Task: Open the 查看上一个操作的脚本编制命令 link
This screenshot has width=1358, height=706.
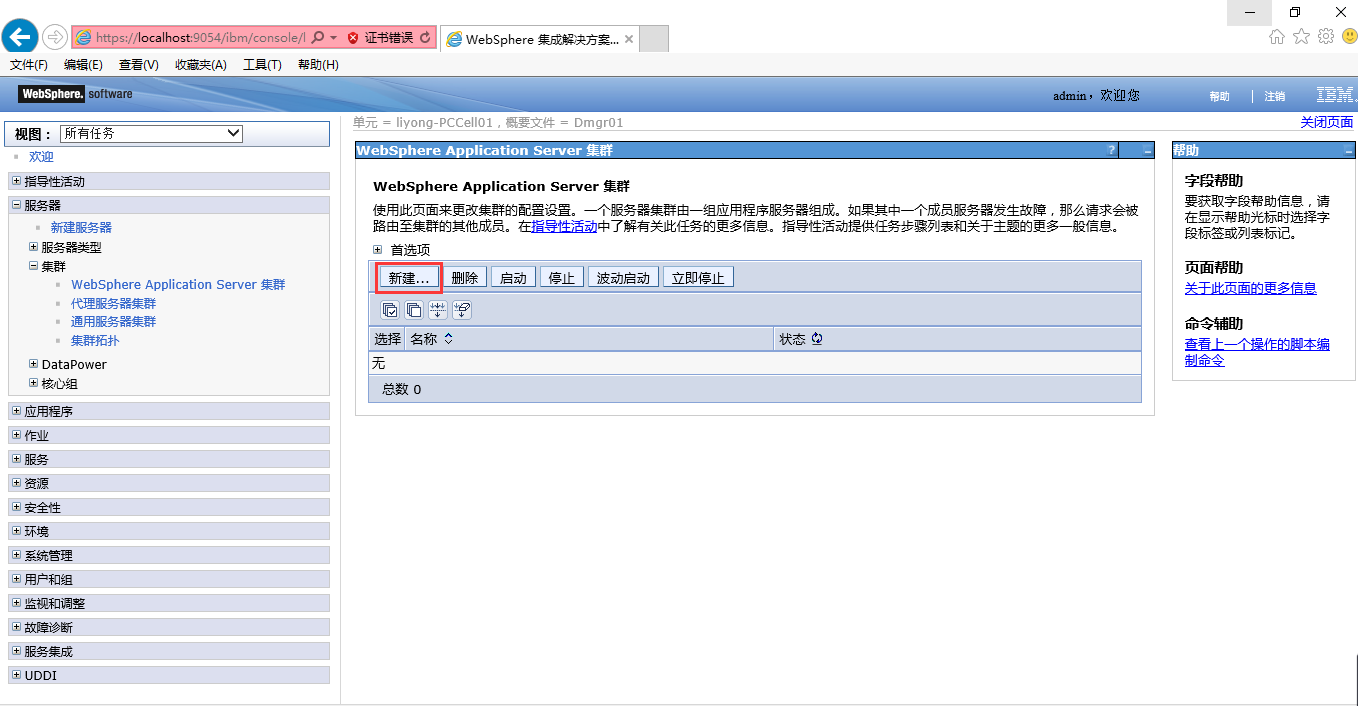Action: (1257, 352)
